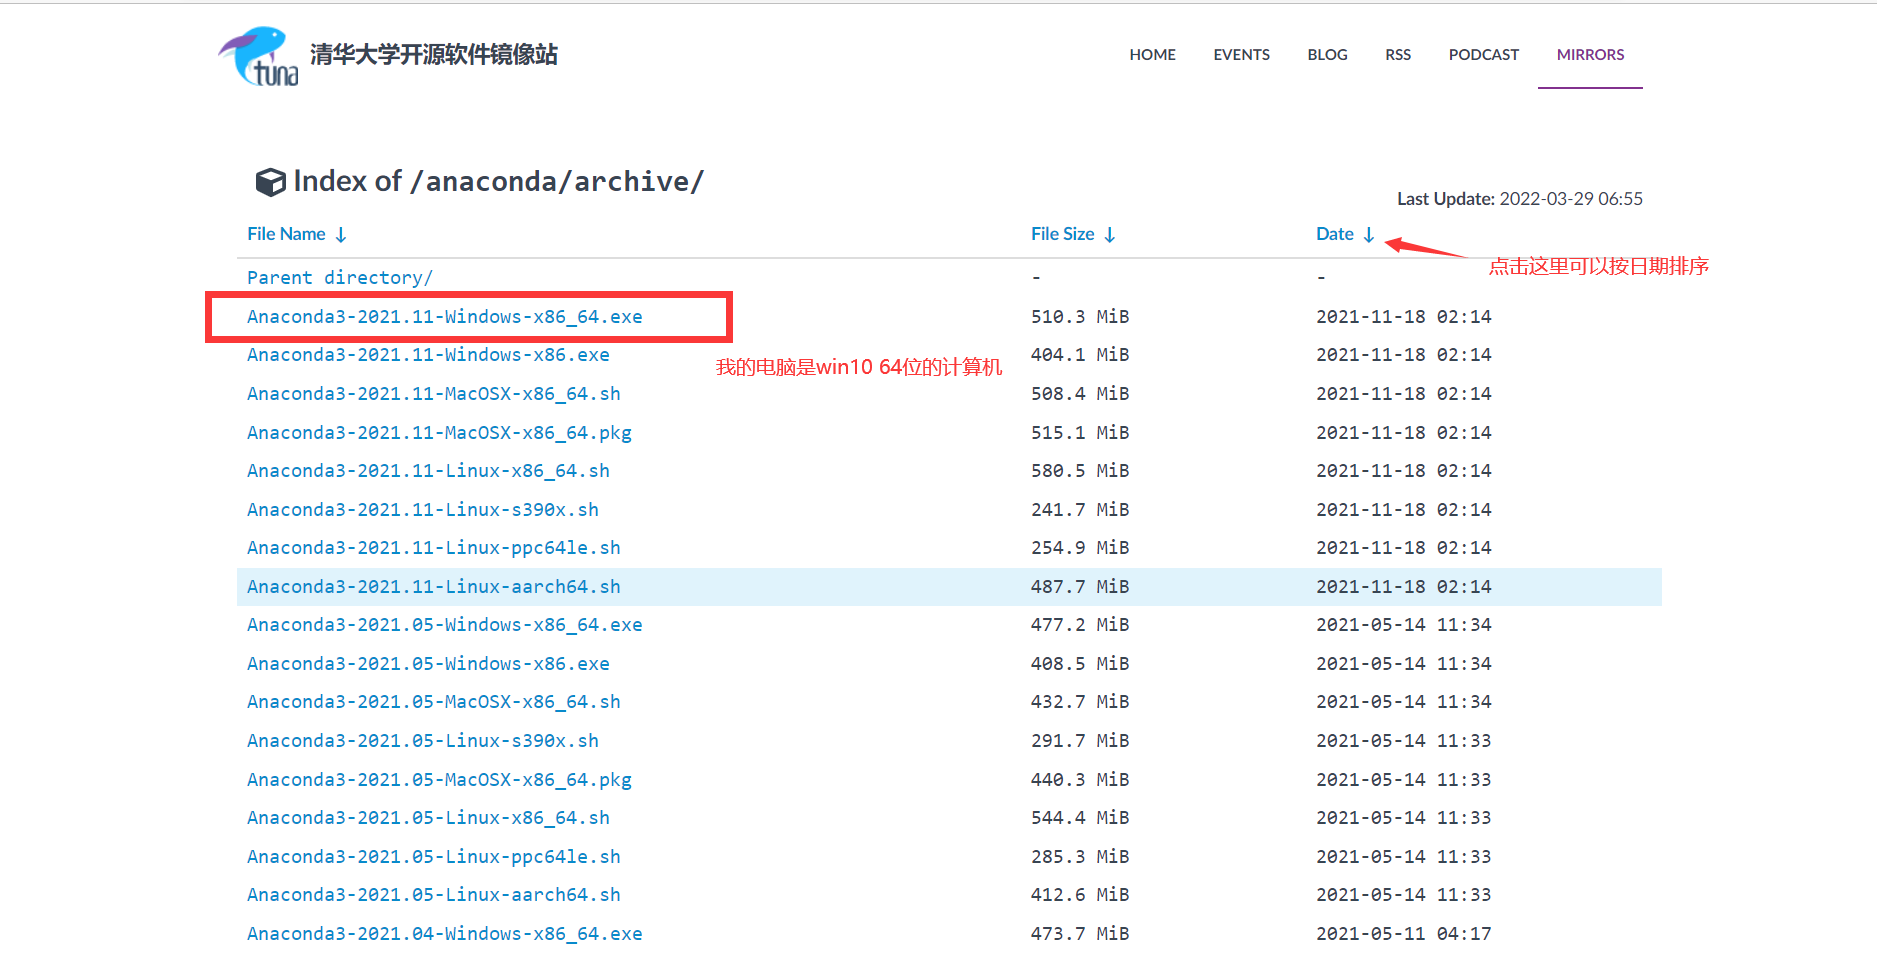Select the 291.7 MiB file size
The image size is (1877, 956).
[x=1080, y=741]
